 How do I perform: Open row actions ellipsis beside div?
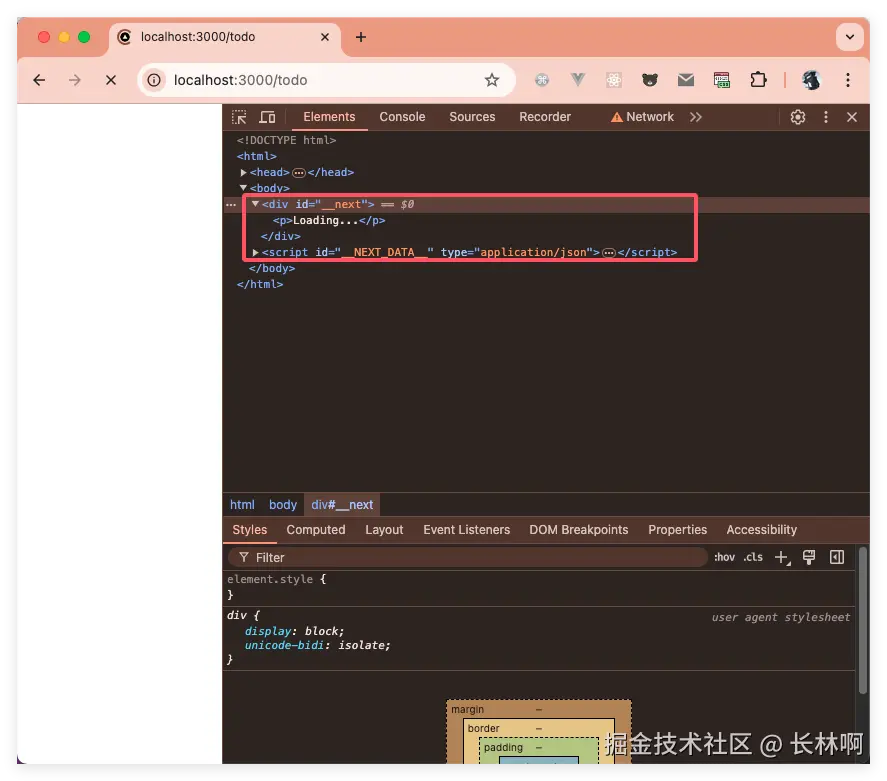tap(231, 205)
